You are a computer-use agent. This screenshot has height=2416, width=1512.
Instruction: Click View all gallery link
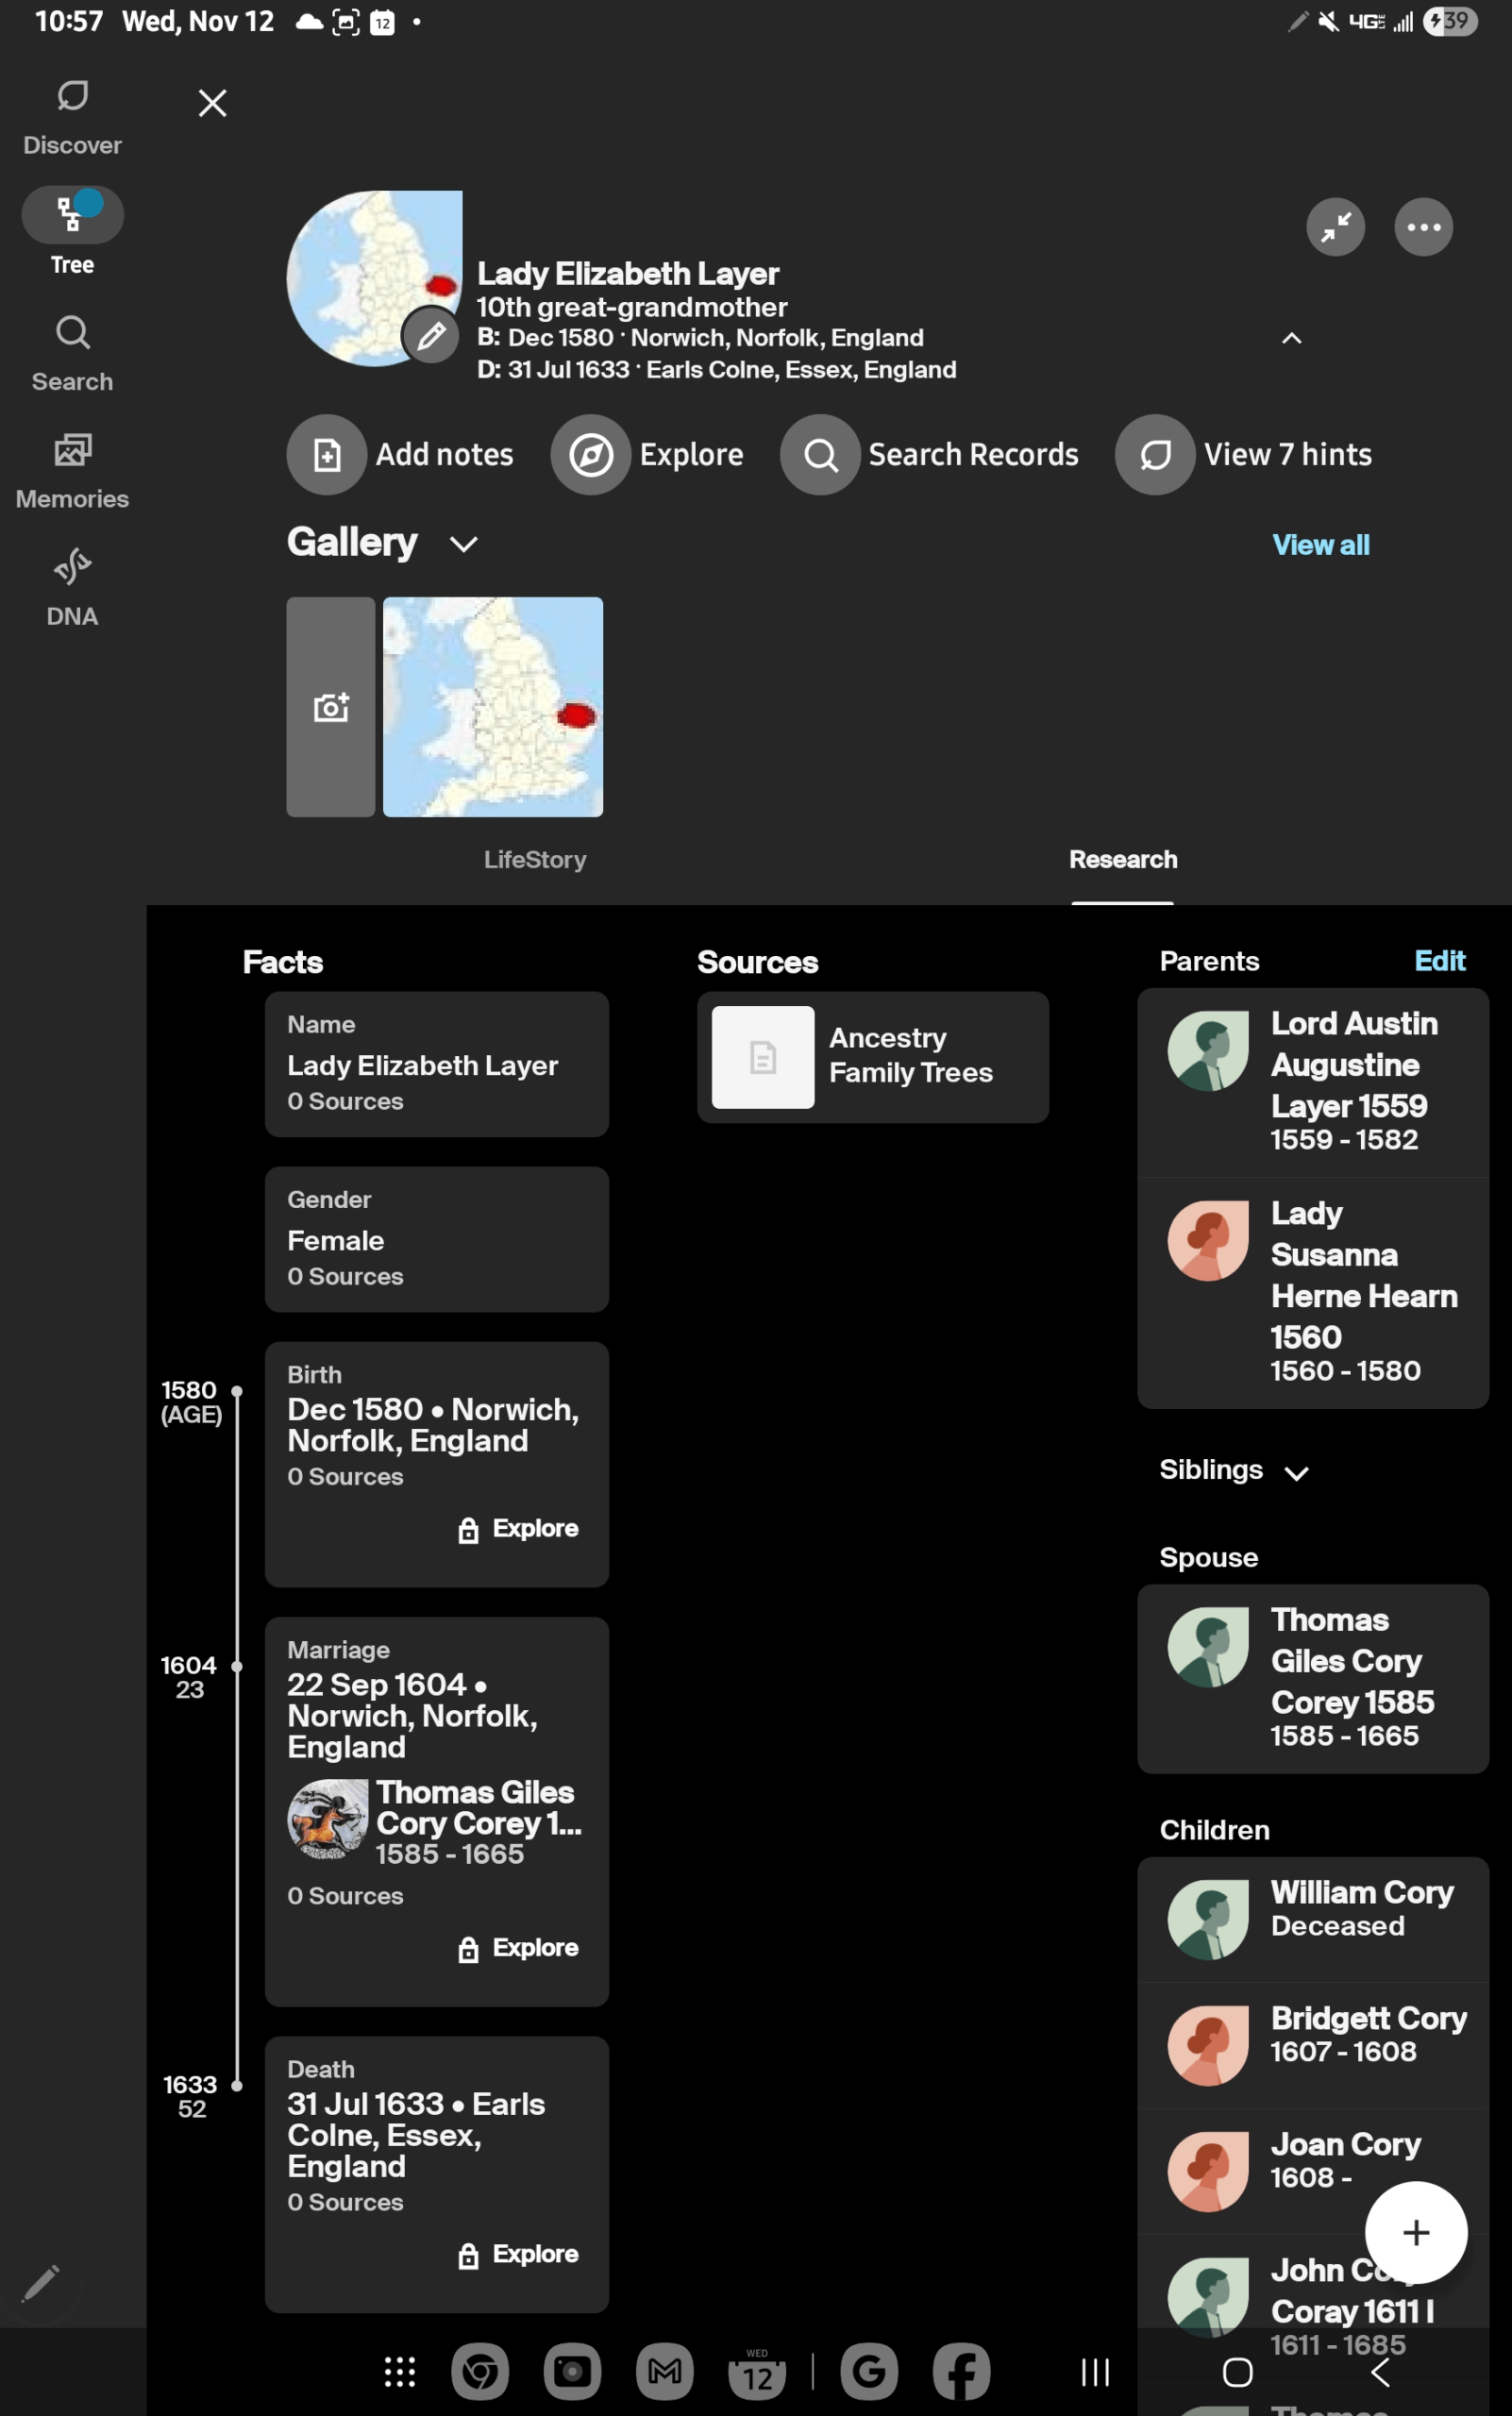[x=1320, y=545]
